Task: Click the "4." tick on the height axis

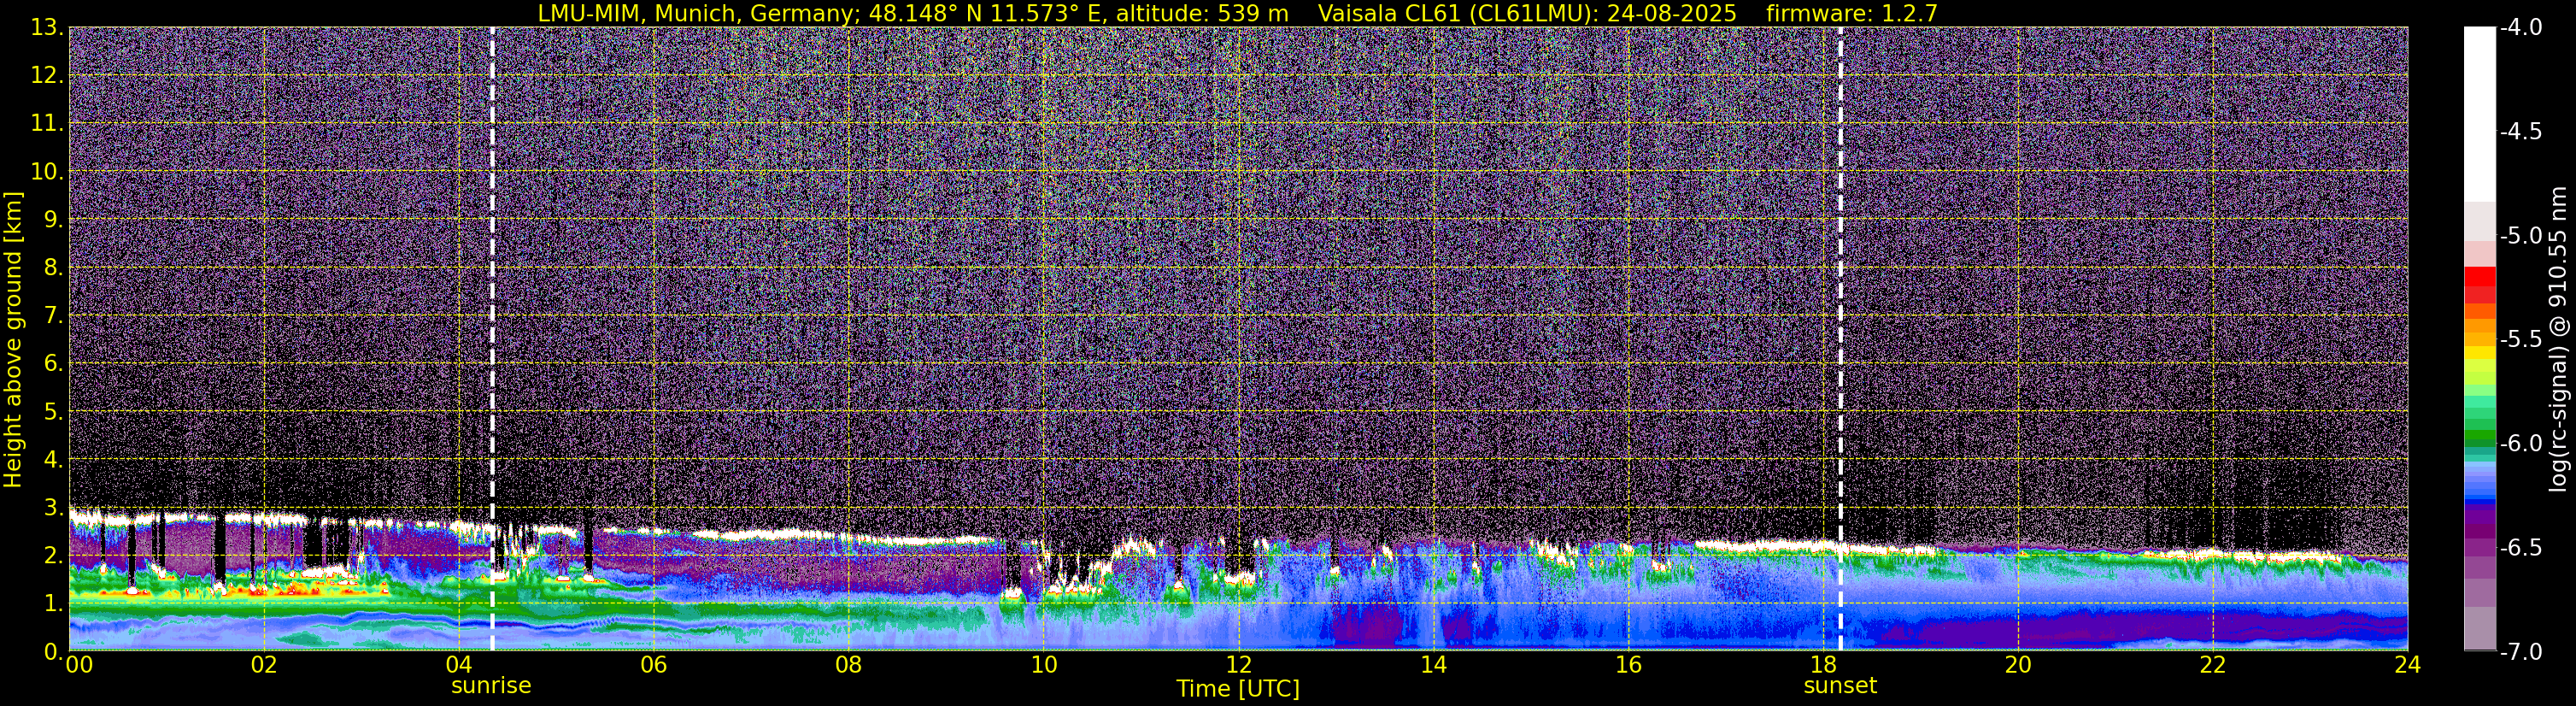Action: 52,460
